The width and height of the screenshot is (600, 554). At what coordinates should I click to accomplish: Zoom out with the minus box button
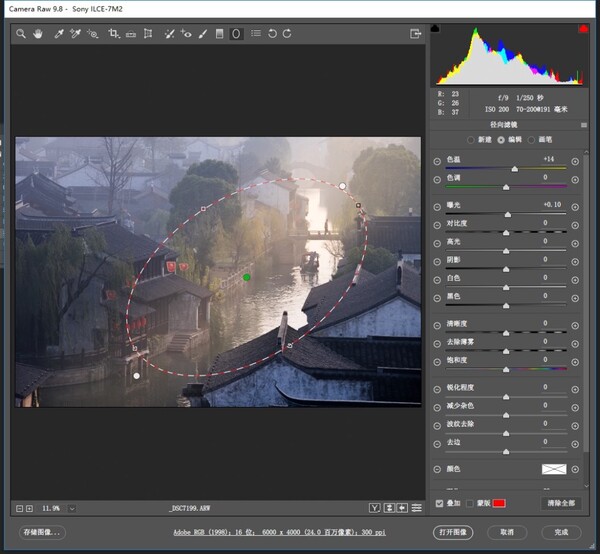[x=20, y=508]
